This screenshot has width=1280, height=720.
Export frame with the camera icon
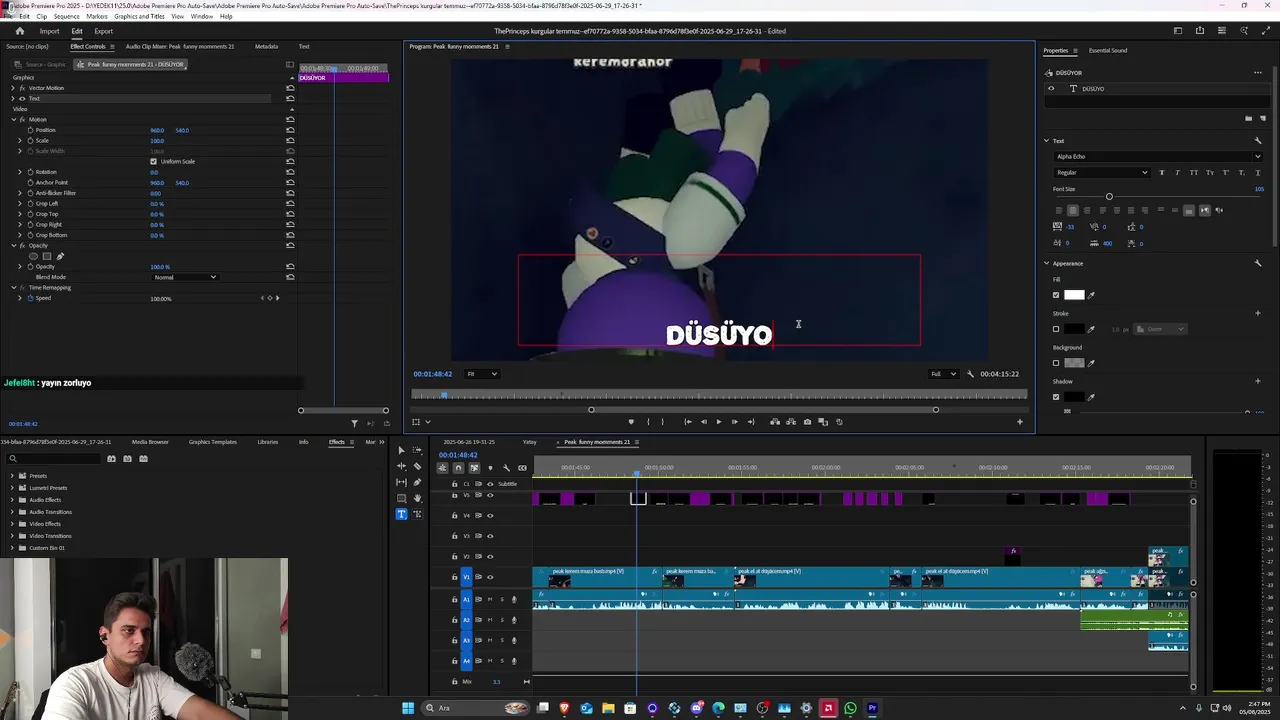[x=807, y=422]
